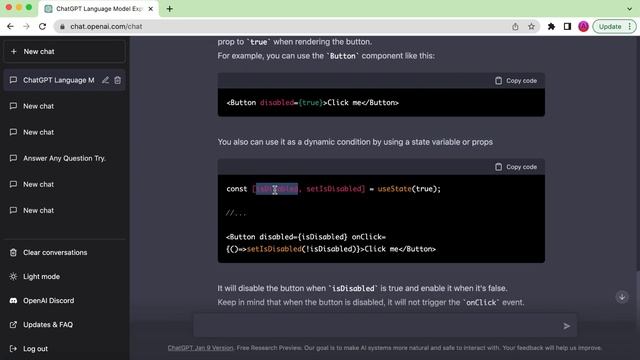Rename the ChatGPT Language M chat with pencil icon

pos(105,80)
